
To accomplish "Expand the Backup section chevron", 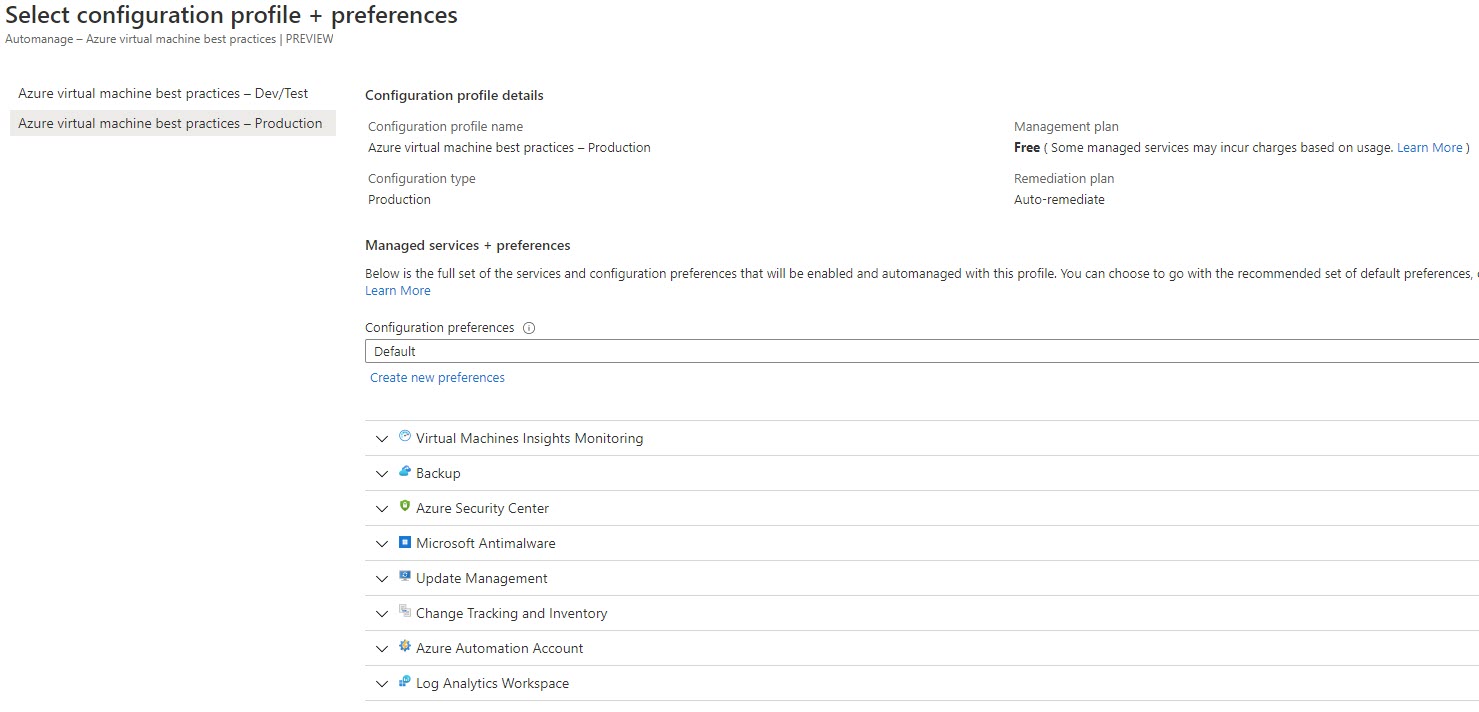I will 381,474.
